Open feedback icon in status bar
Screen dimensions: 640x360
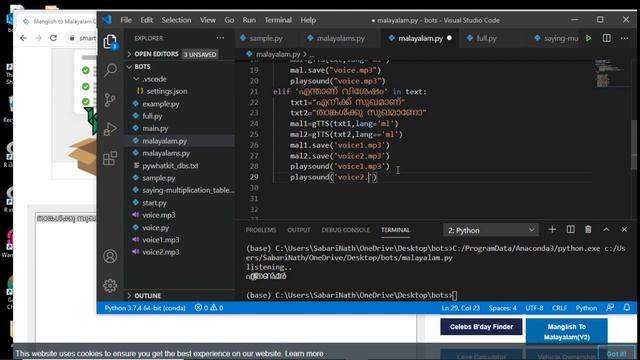tap(610, 307)
